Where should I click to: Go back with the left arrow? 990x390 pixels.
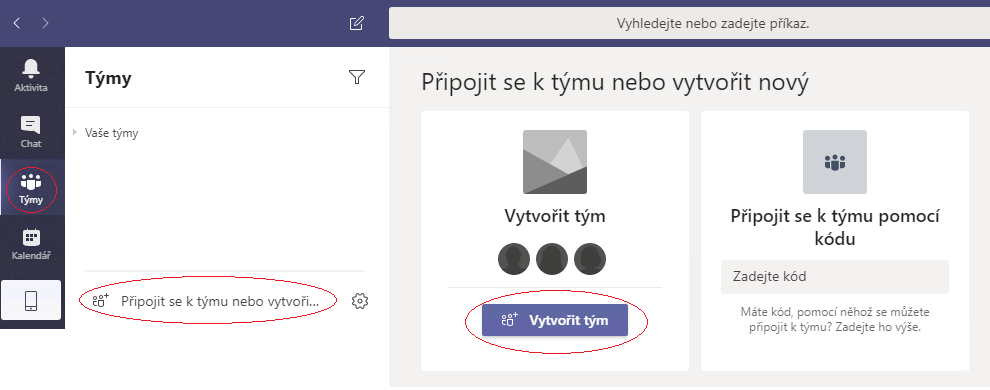click(17, 23)
